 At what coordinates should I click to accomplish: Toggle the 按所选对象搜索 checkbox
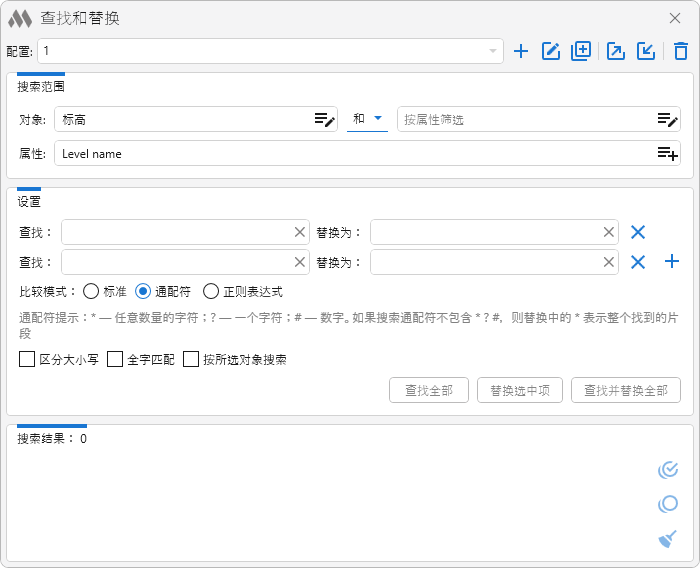pyautogui.click(x=191, y=359)
